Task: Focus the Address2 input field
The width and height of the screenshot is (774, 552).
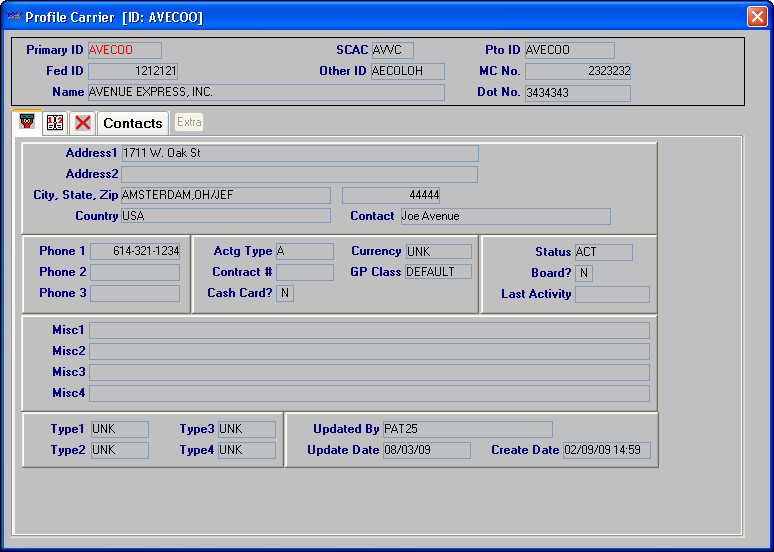Action: coord(299,174)
